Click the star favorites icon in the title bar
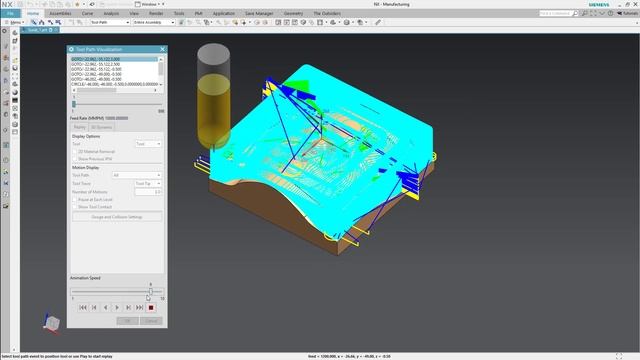This screenshot has height=360, width=640. tap(77, 4)
